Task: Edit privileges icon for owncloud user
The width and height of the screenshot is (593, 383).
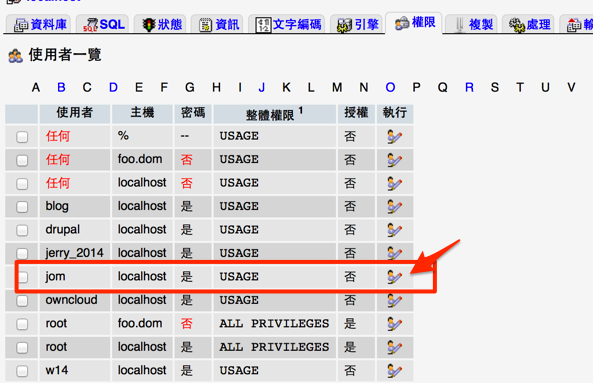Action: tap(394, 300)
